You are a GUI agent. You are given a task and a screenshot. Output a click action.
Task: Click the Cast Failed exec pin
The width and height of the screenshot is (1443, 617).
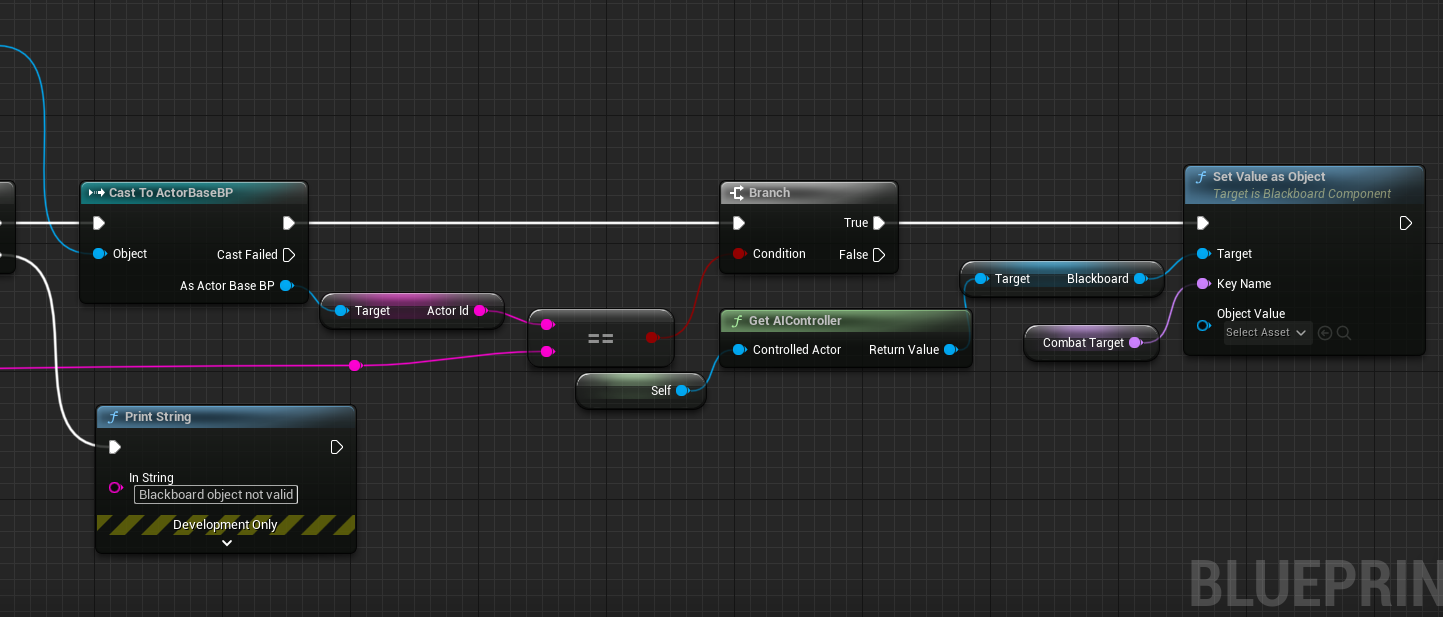click(288, 254)
